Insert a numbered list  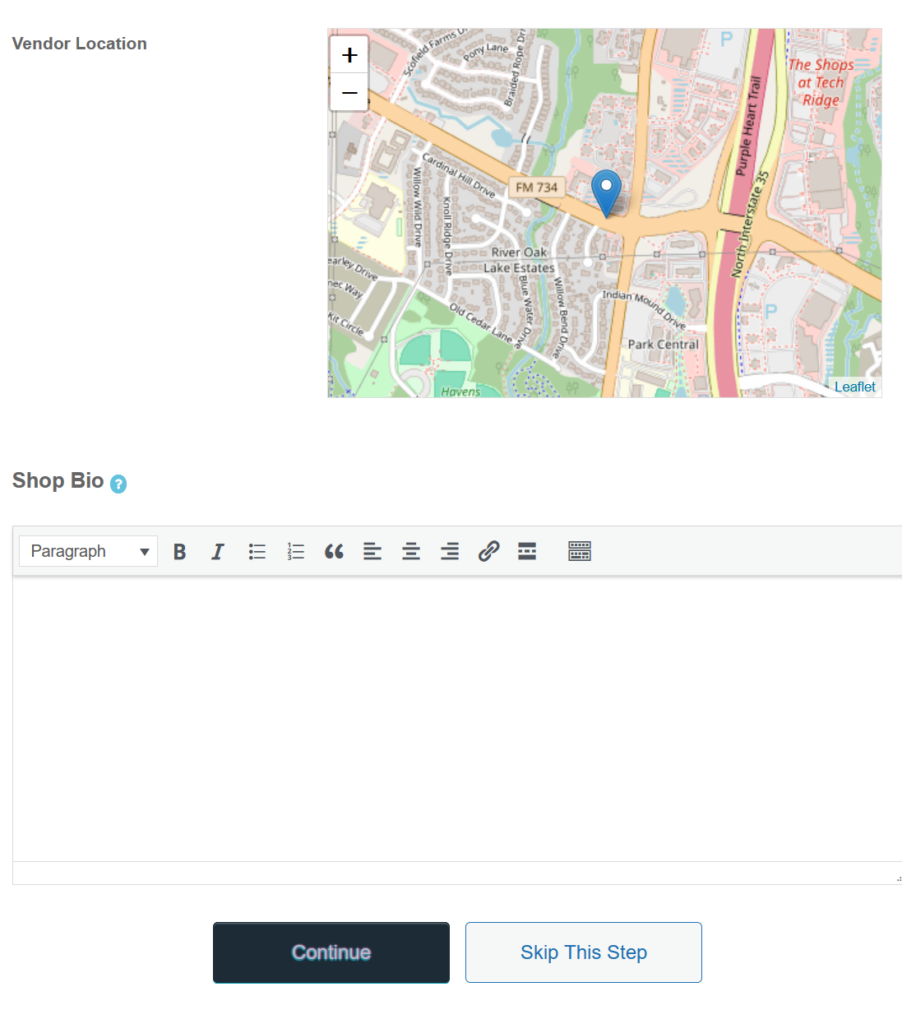[x=295, y=551]
